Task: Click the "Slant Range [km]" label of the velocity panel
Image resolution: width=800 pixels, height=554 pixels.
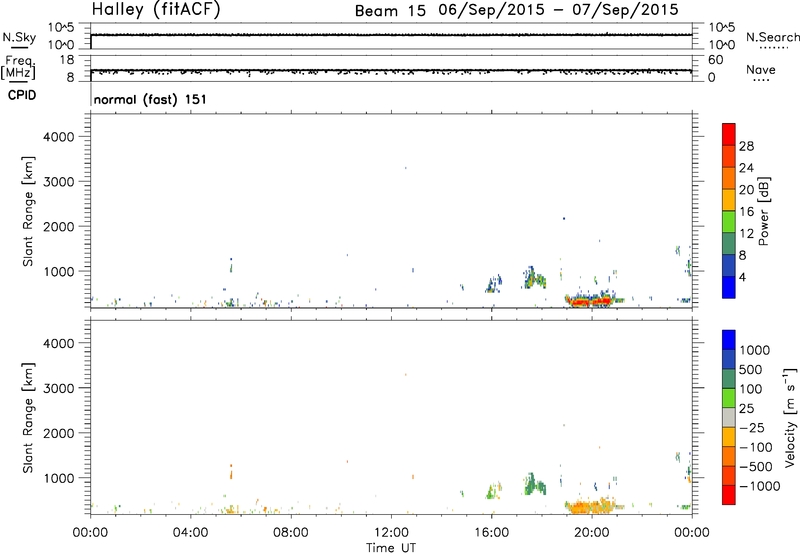Action: pyautogui.click(x=28, y=418)
